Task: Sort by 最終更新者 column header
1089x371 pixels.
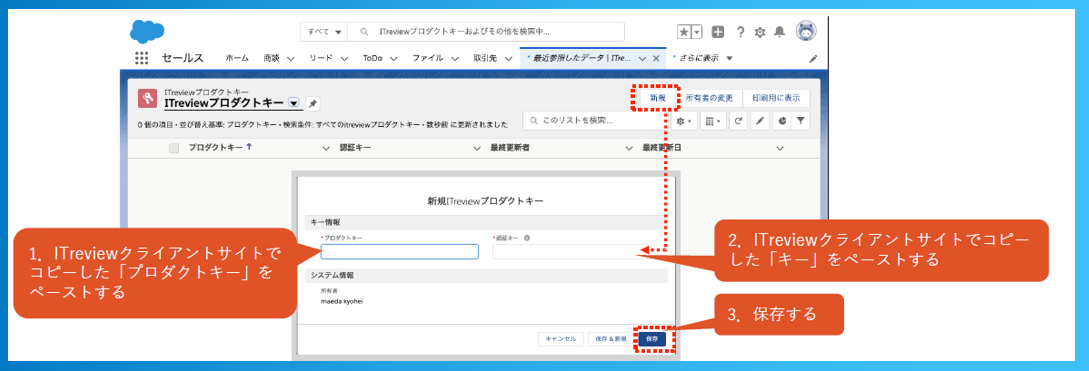Action: tap(511, 148)
